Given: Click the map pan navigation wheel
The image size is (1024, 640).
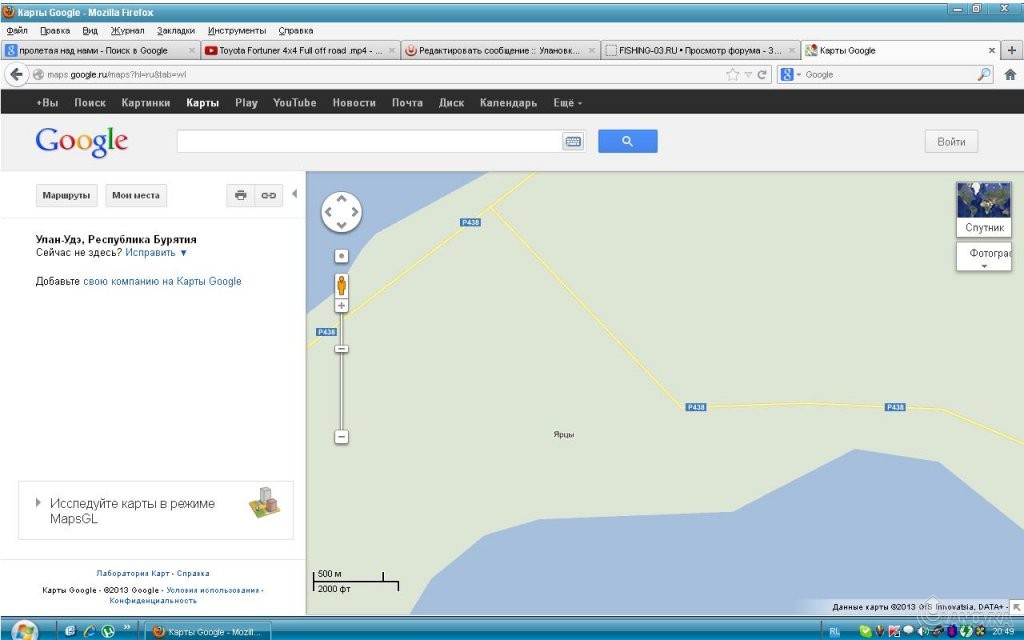Looking at the screenshot, I should tap(341, 212).
